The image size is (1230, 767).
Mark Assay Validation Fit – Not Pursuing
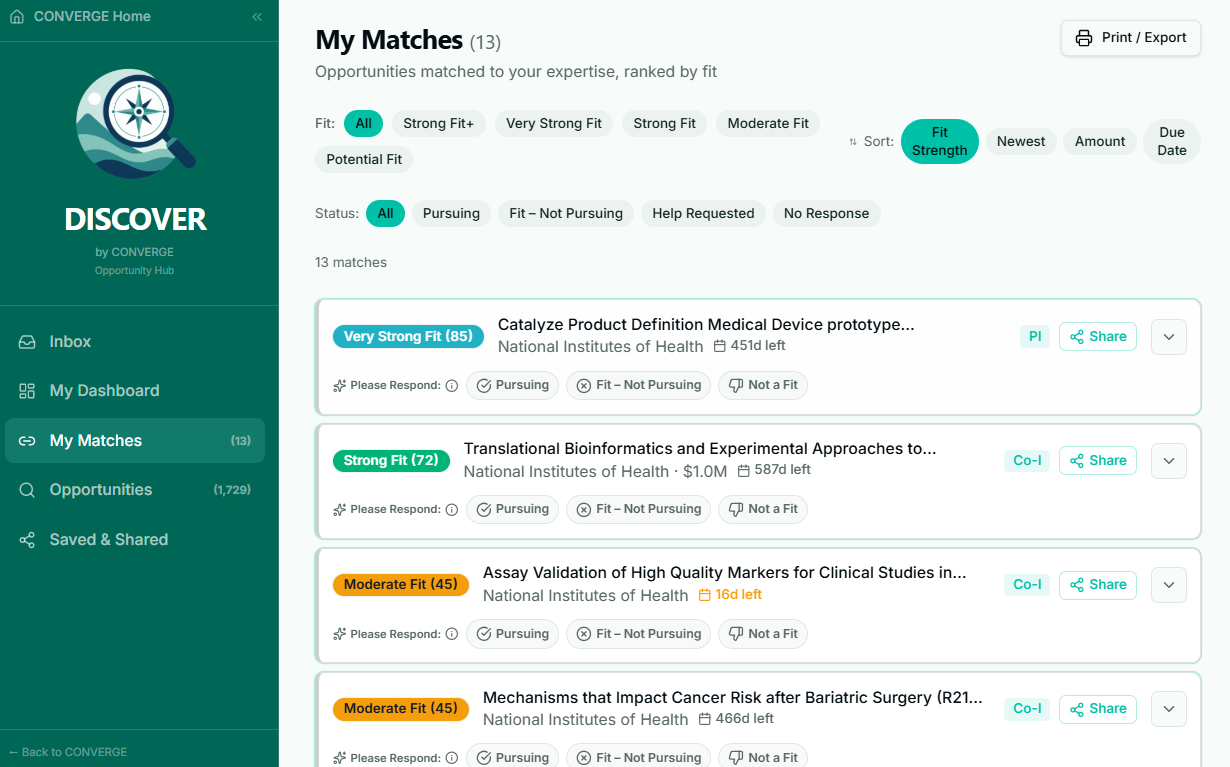point(639,634)
